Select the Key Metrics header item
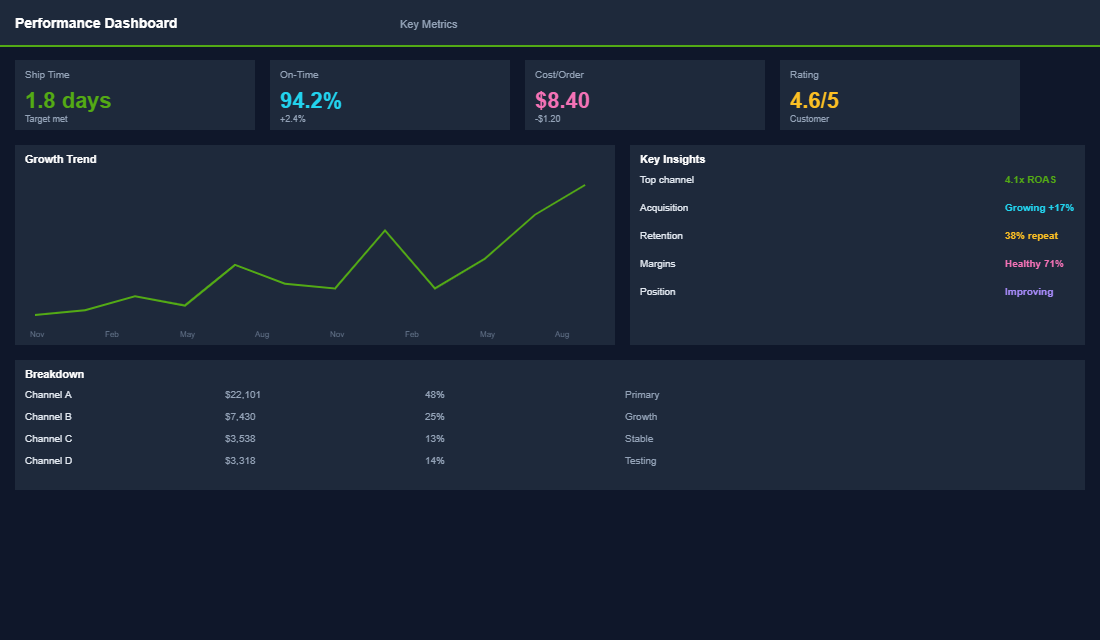The height and width of the screenshot is (640, 1100). tap(428, 23)
